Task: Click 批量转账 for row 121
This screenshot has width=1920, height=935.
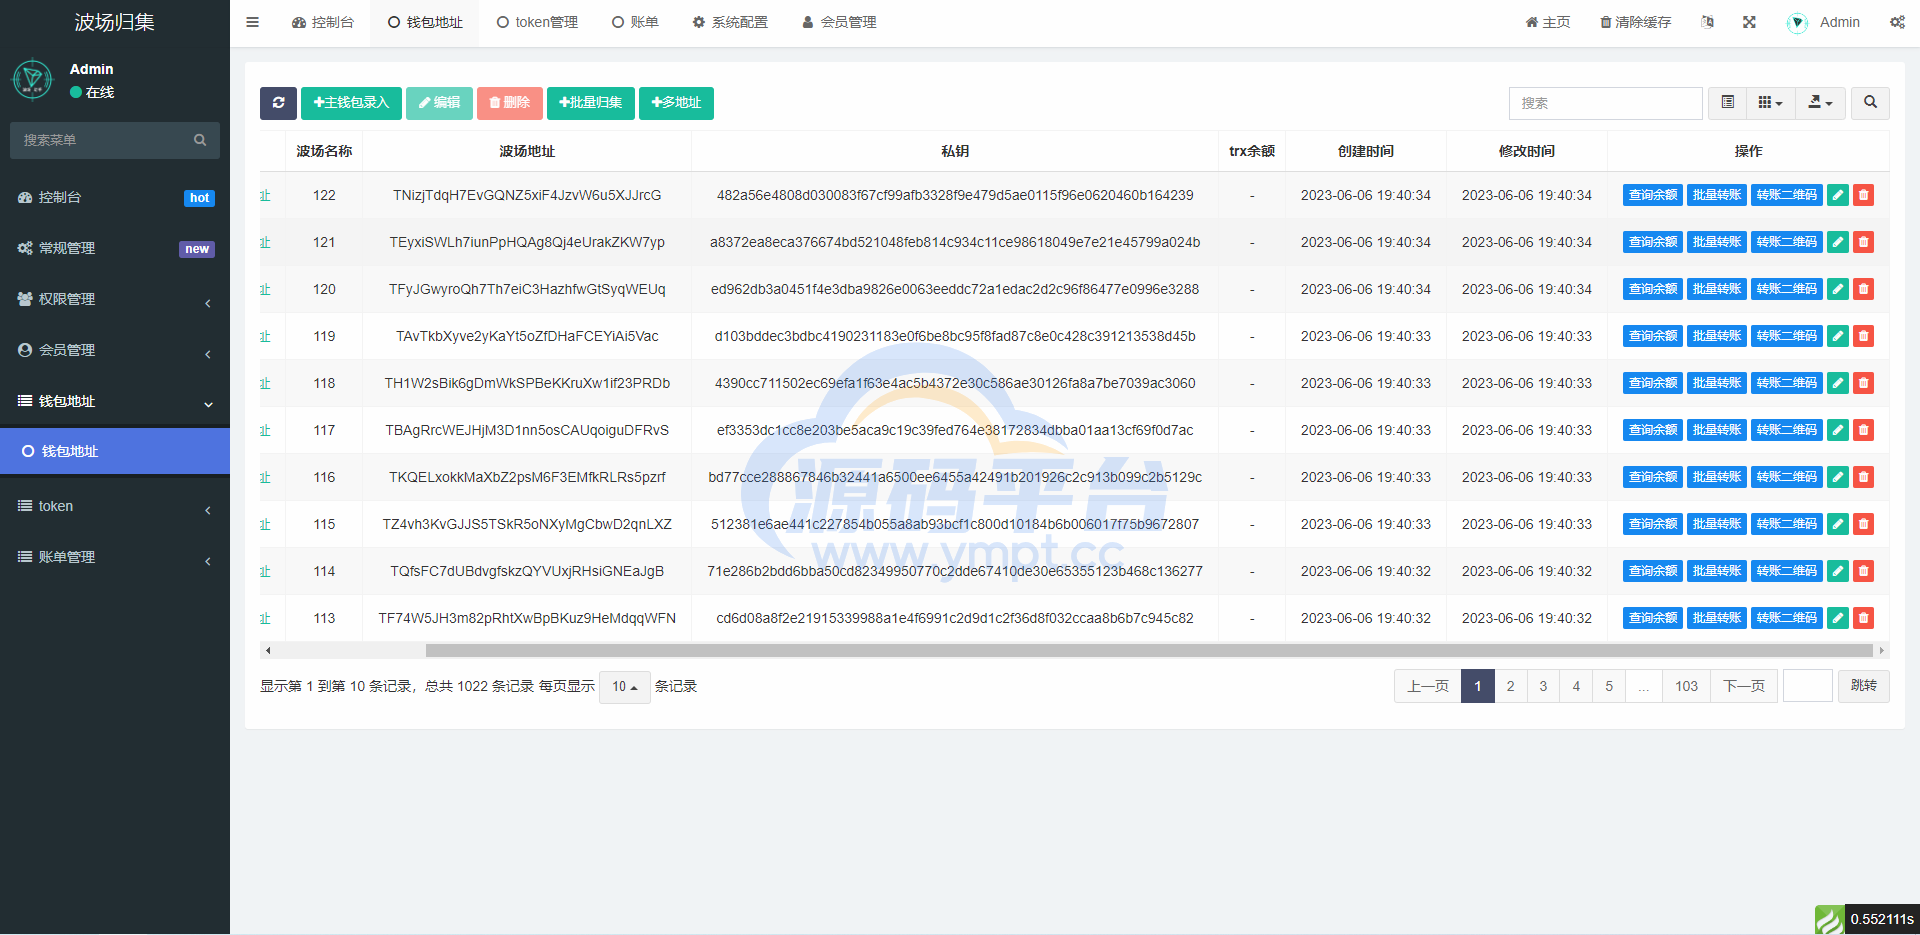Action: click(1717, 242)
